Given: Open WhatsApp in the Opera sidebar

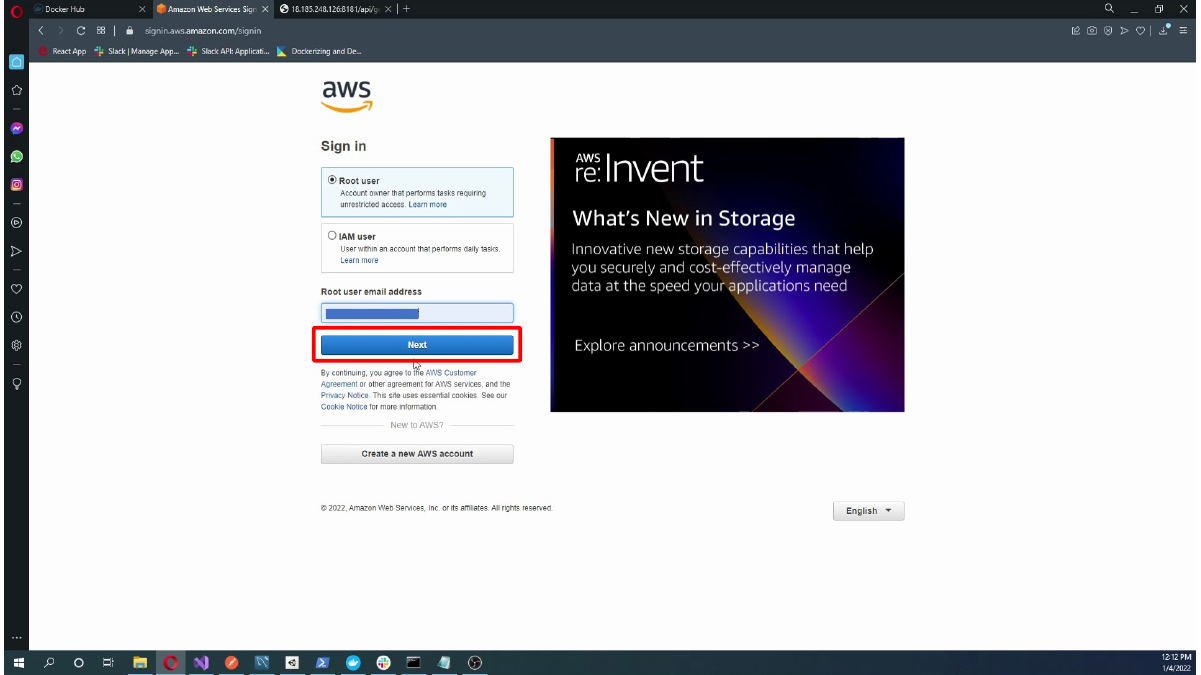Looking at the screenshot, I should point(16,157).
